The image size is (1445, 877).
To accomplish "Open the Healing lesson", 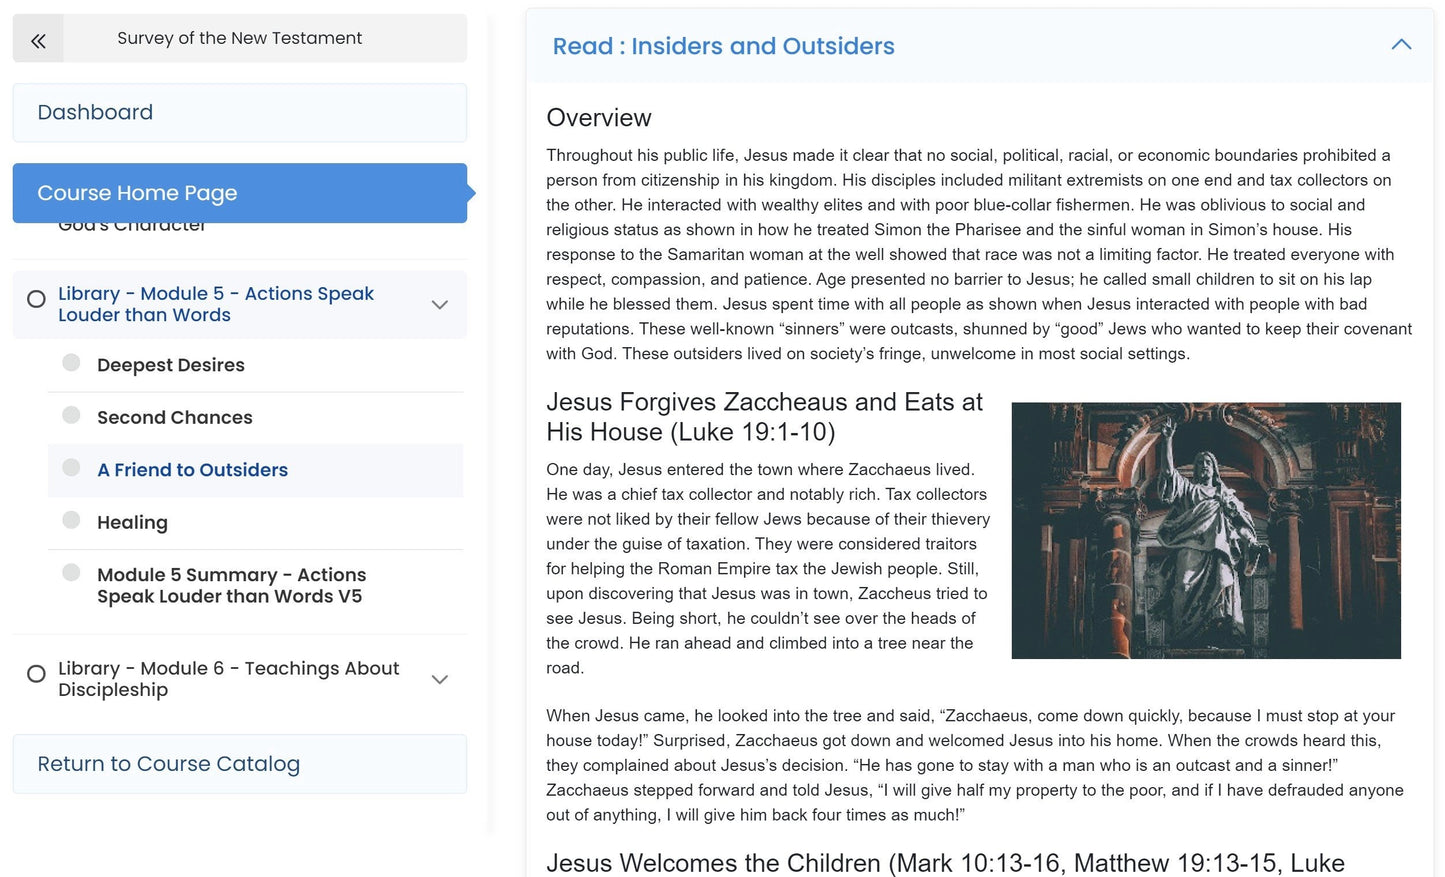I will pyautogui.click(x=132, y=522).
